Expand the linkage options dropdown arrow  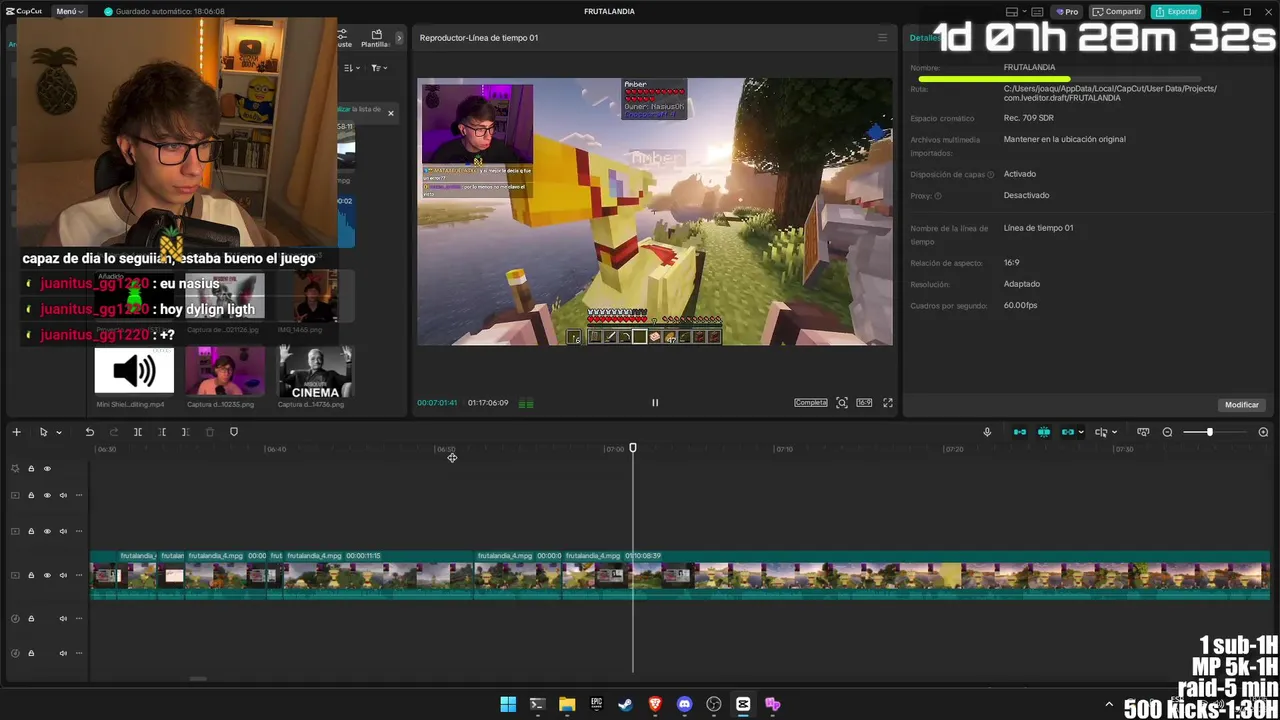pyautogui.click(x=1081, y=433)
